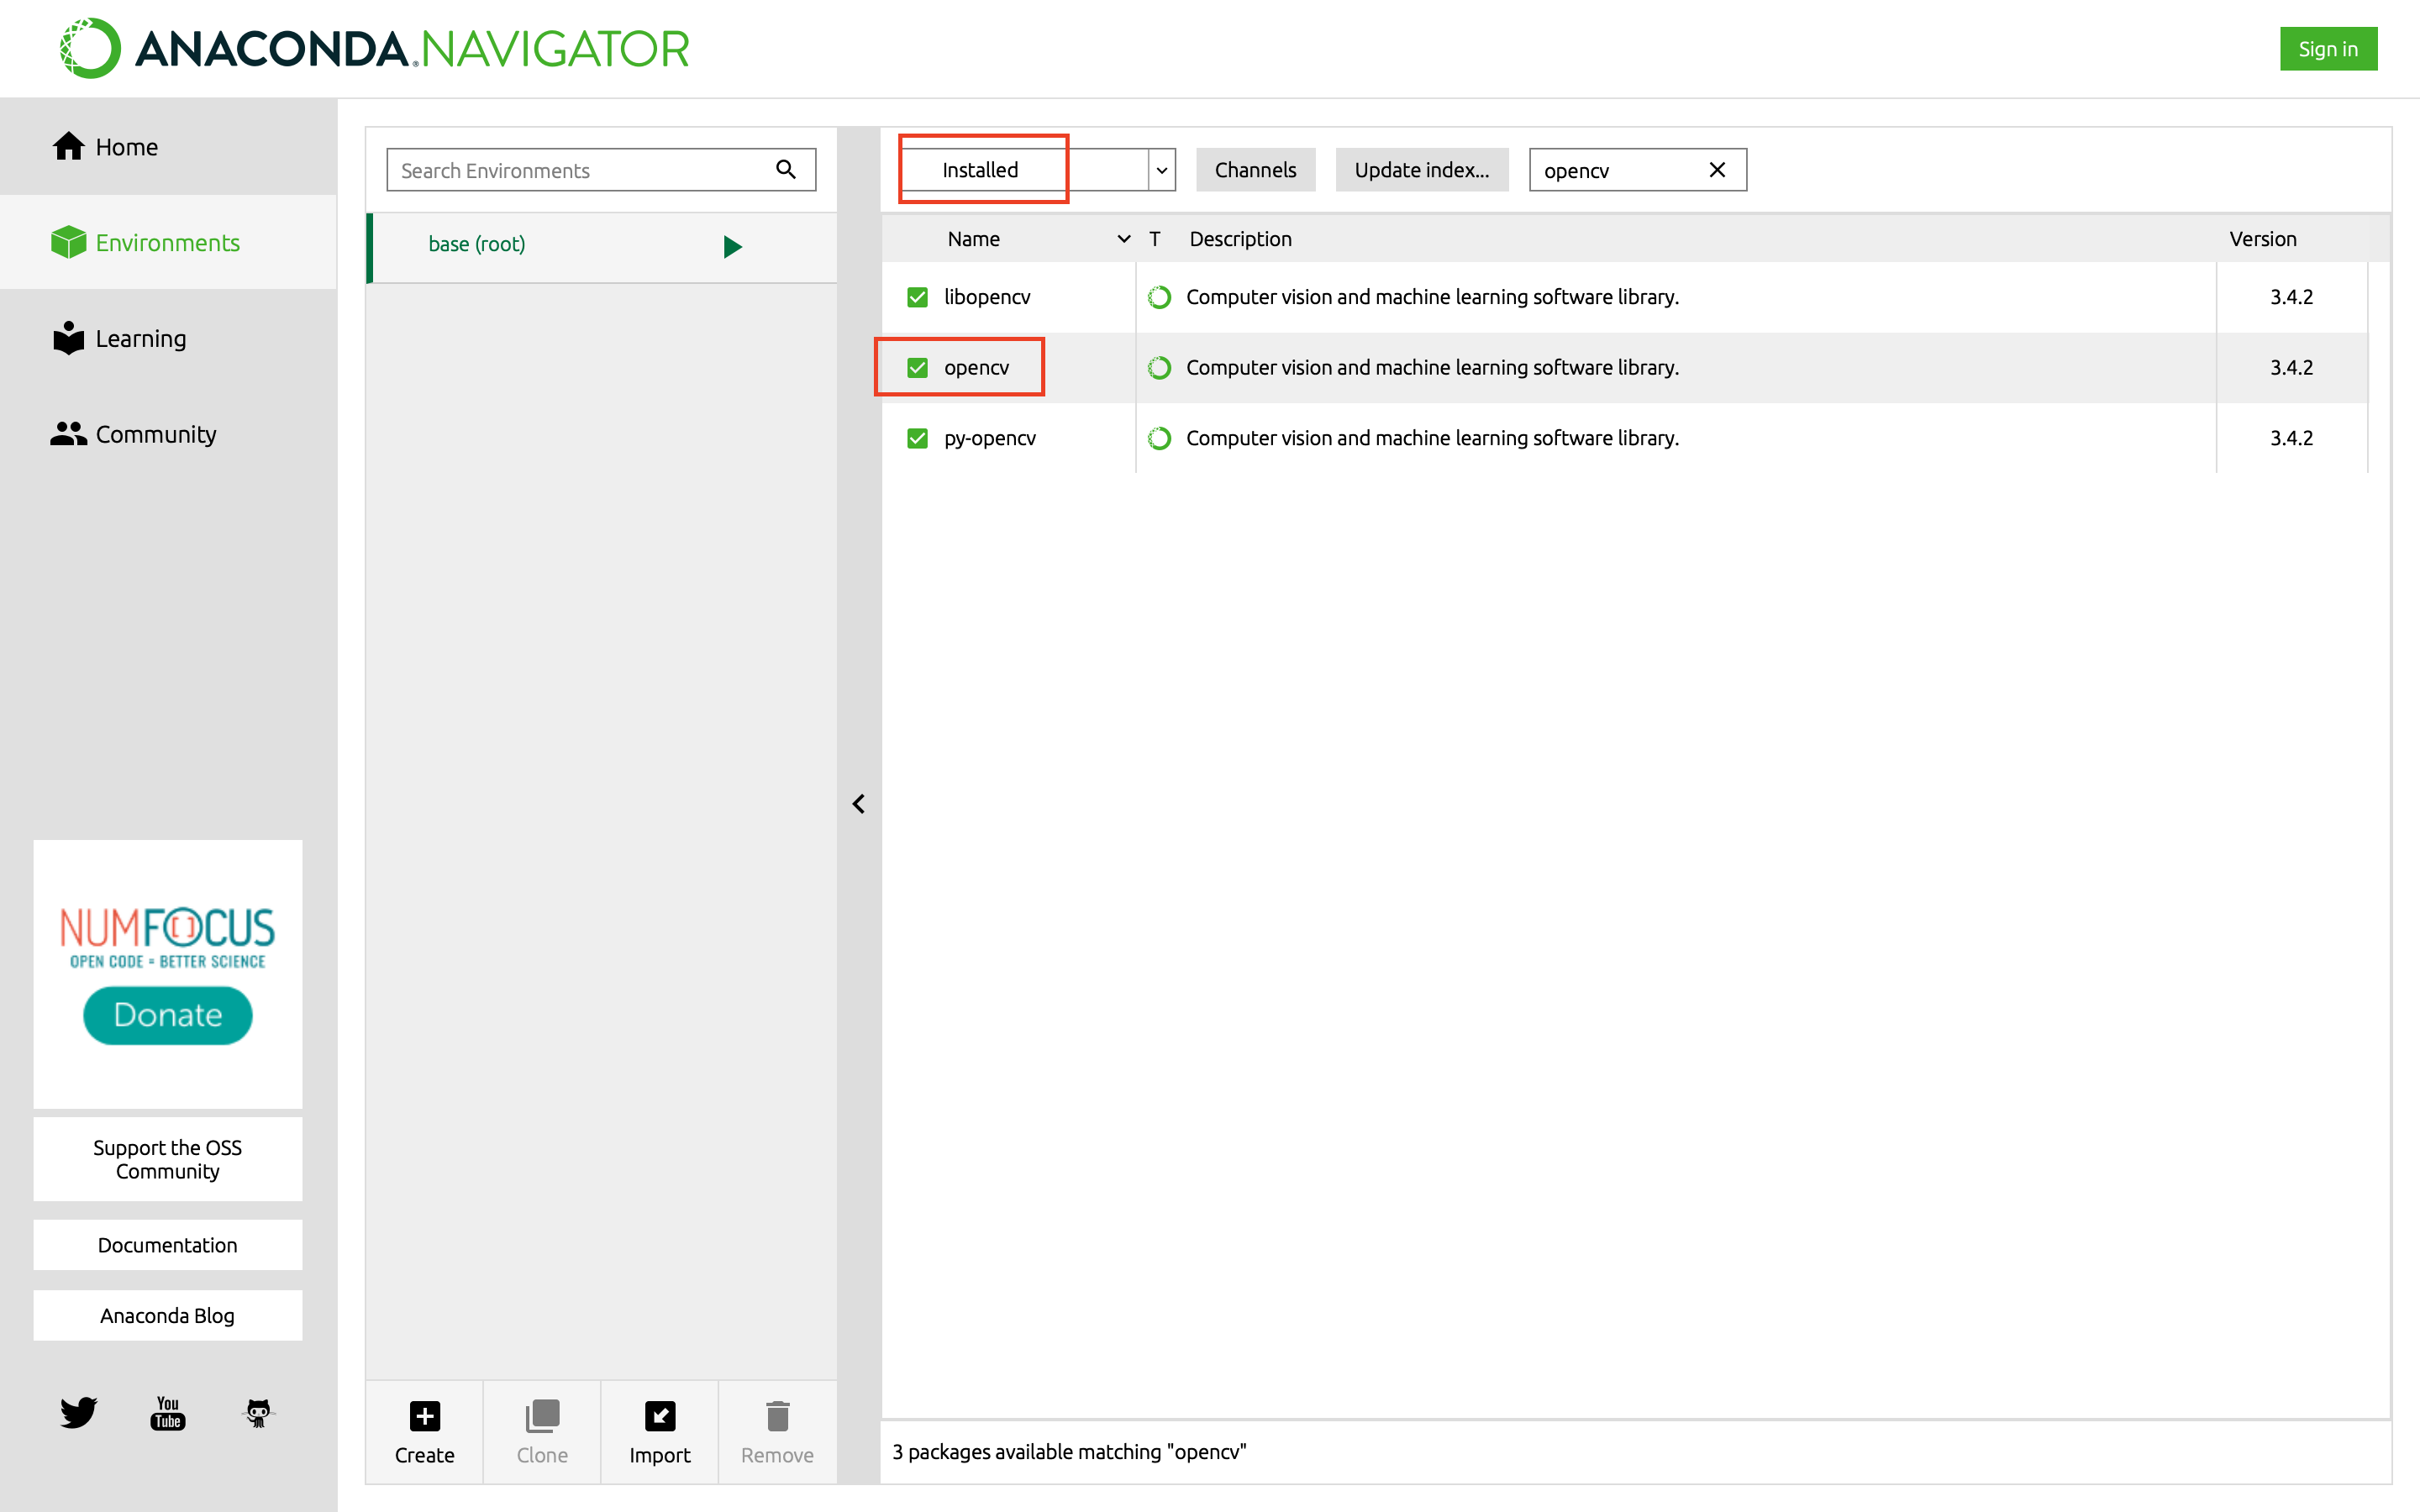The height and width of the screenshot is (1512, 2420).
Task: Click the Sign in button
Action: (x=2328, y=48)
